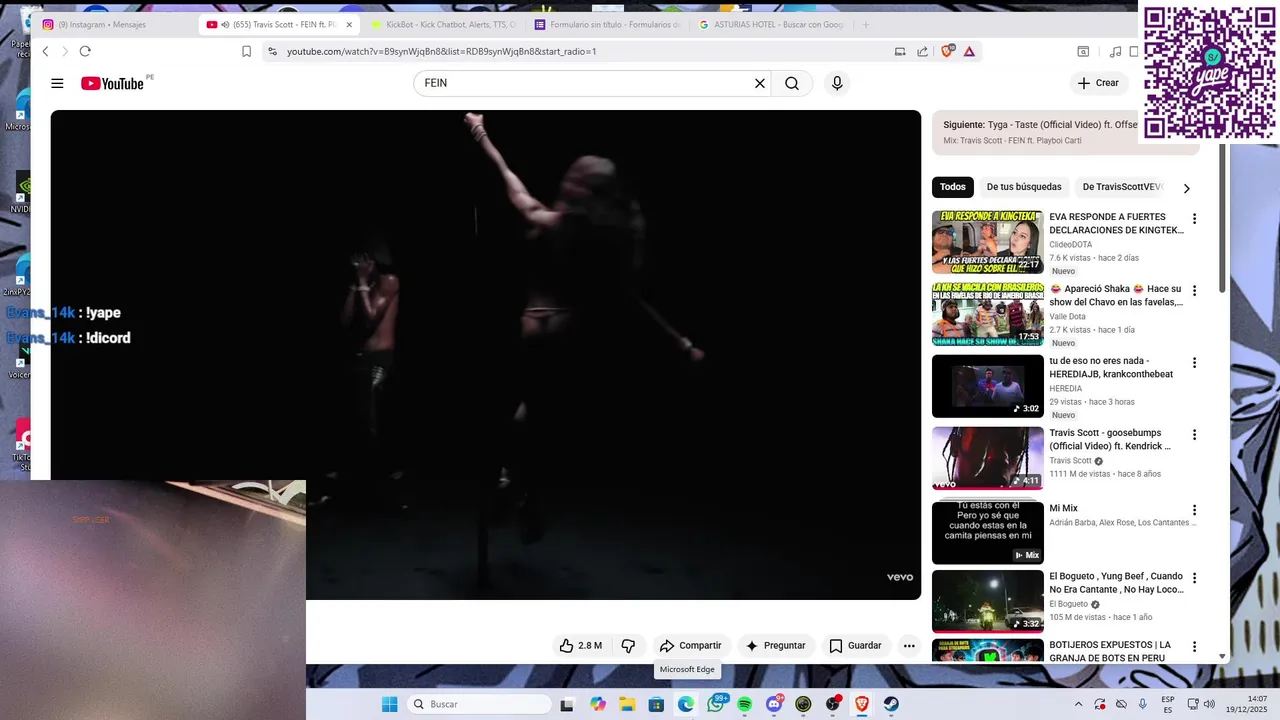1280x720 pixels.
Task: Click the sidebar scrollbar down arrow
Action: tap(1222, 657)
